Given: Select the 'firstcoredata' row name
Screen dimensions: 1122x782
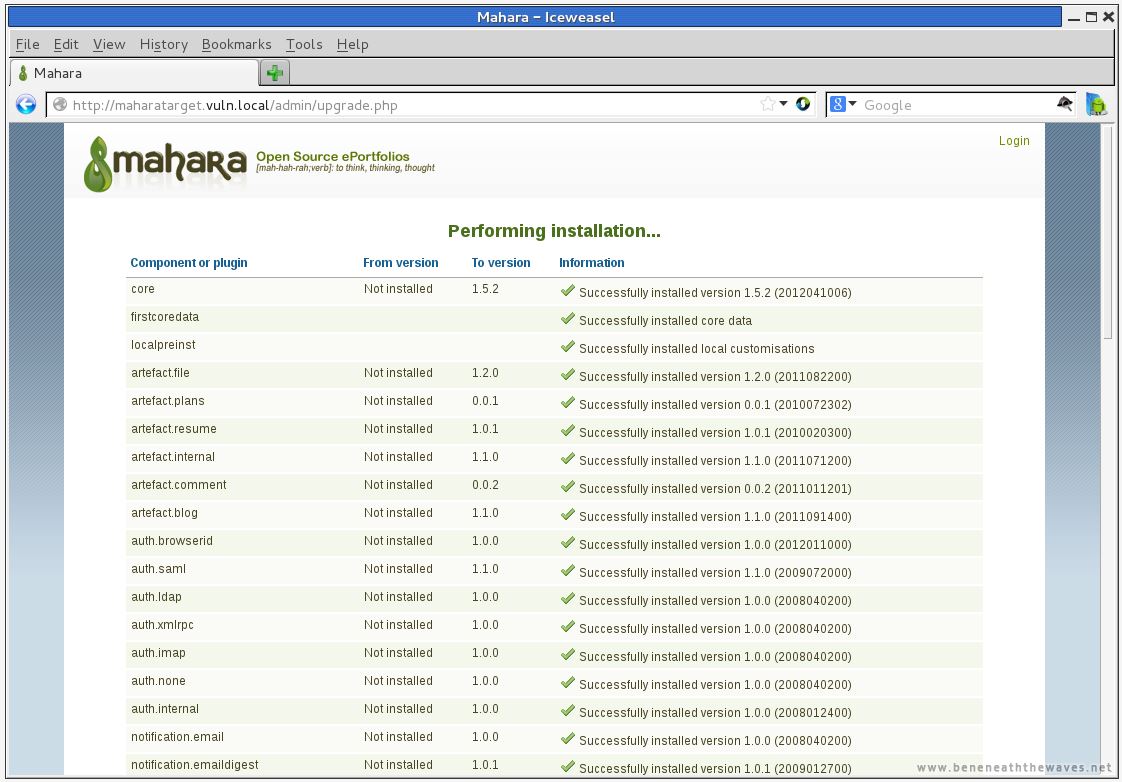Looking at the screenshot, I should pos(165,317).
